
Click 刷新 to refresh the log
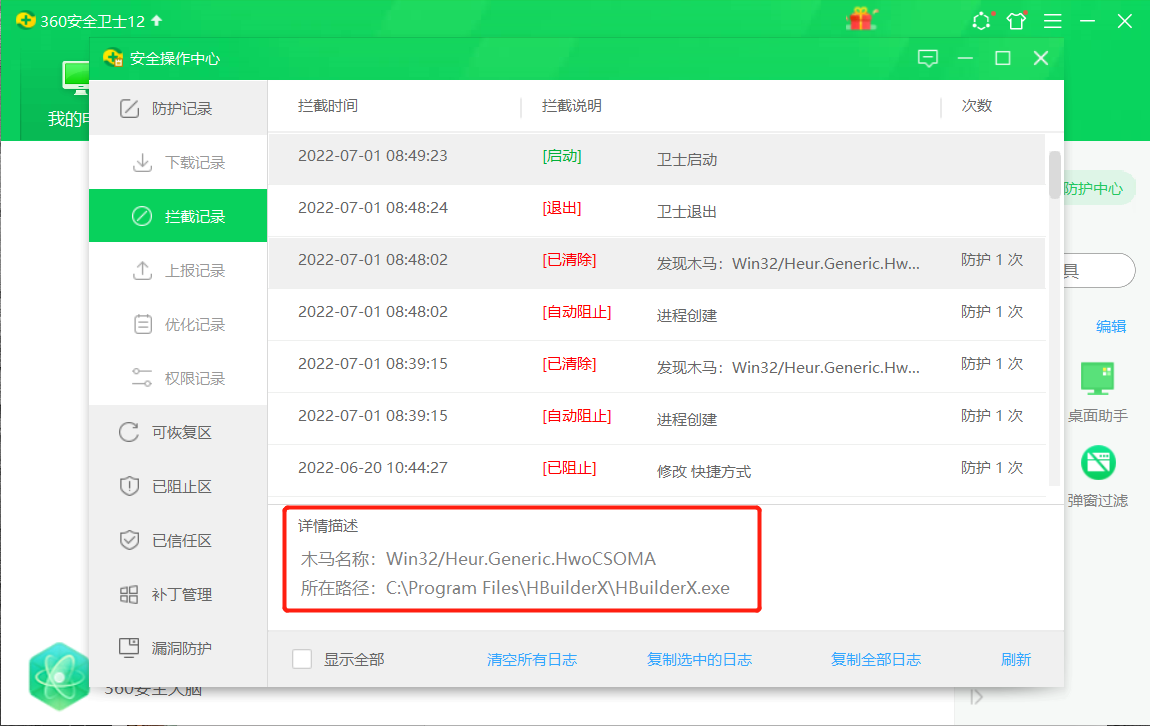[1015, 659]
